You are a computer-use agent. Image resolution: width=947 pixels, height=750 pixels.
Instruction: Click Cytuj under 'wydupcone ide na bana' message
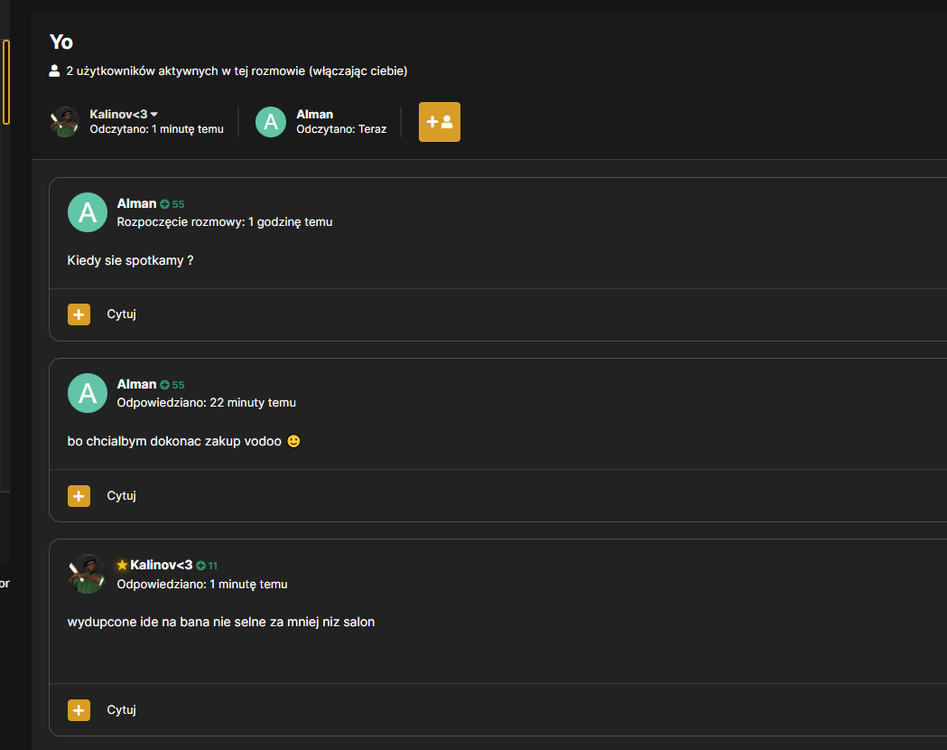coord(121,710)
